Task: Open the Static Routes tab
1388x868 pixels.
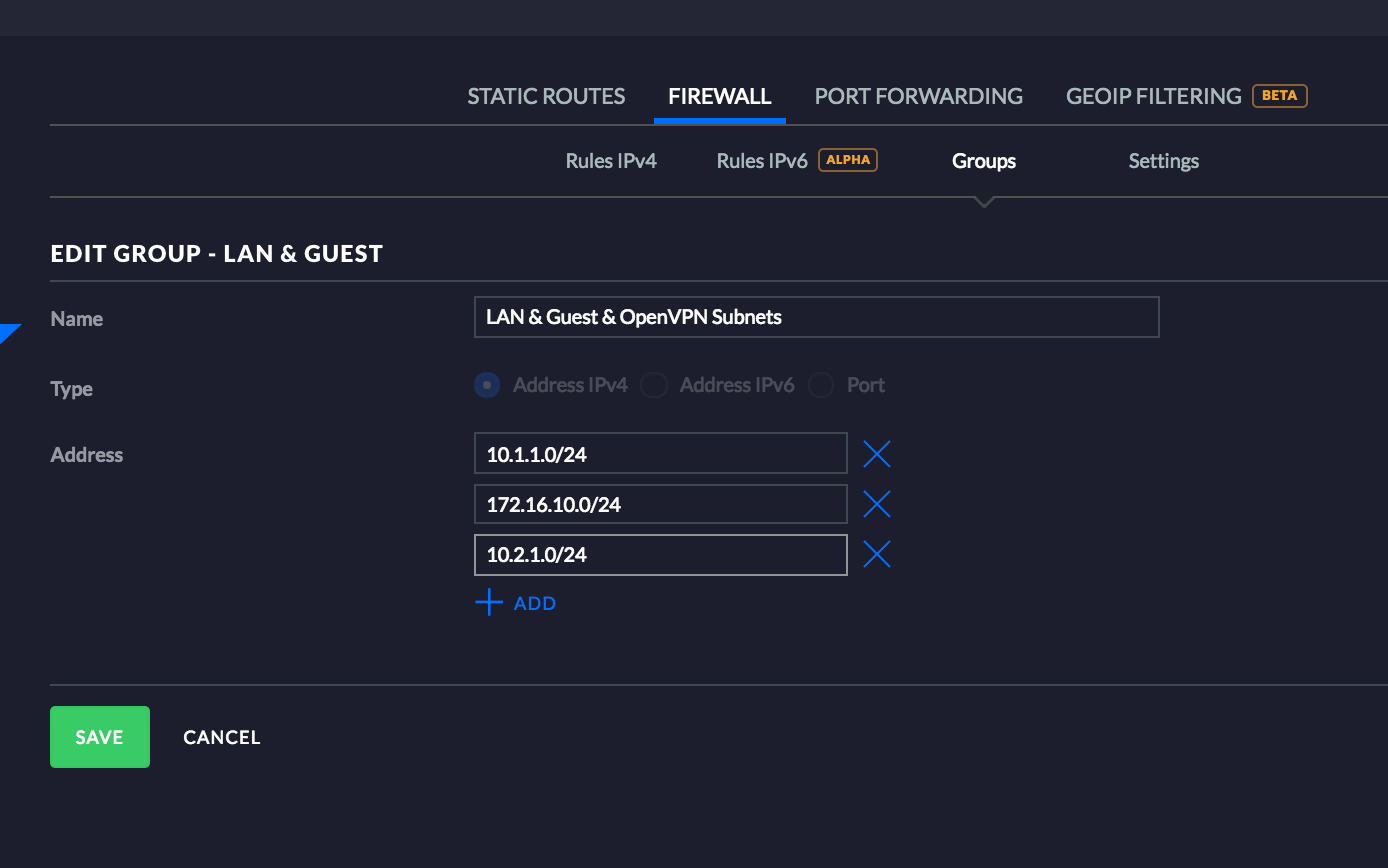Action: [x=546, y=96]
